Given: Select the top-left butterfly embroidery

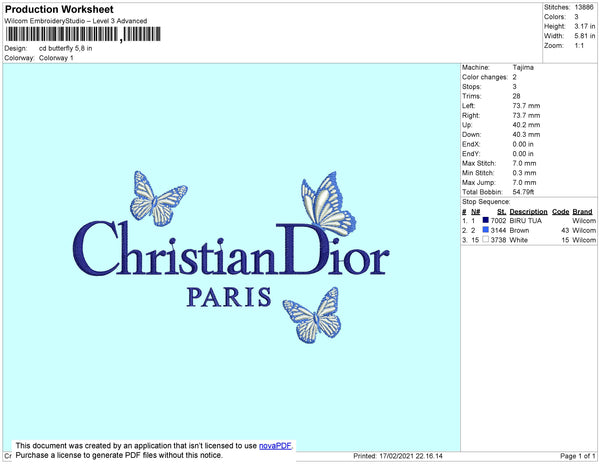Looking at the screenshot, I should click(x=158, y=198).
